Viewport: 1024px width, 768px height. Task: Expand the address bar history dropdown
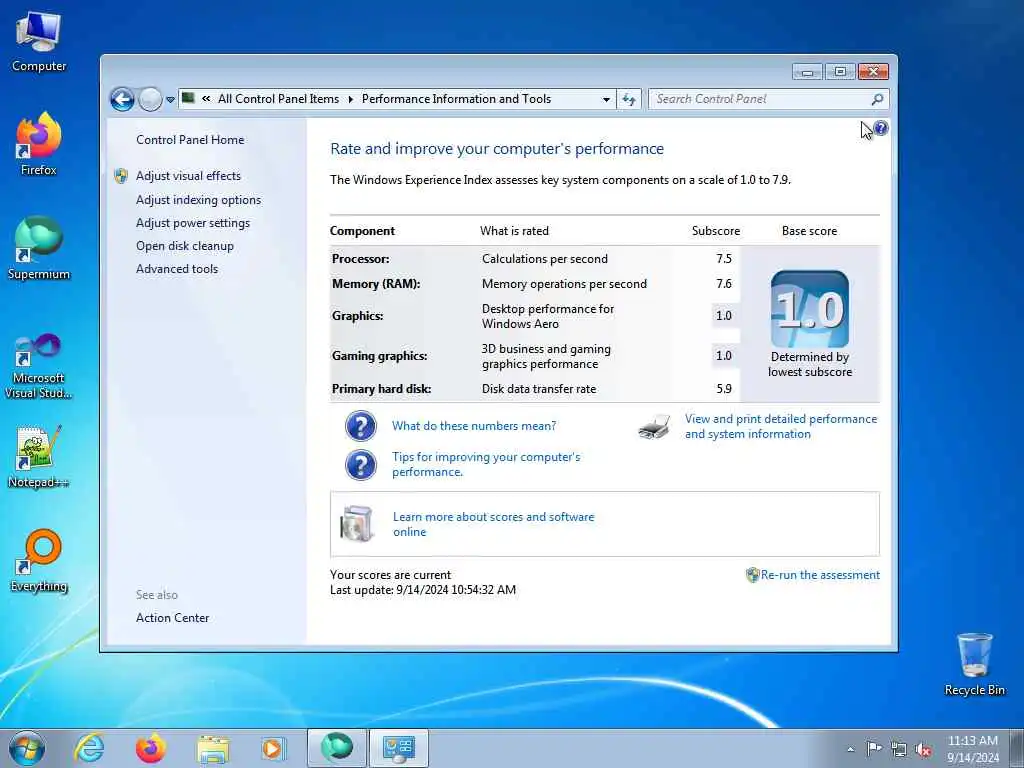[x=606, y=99]
